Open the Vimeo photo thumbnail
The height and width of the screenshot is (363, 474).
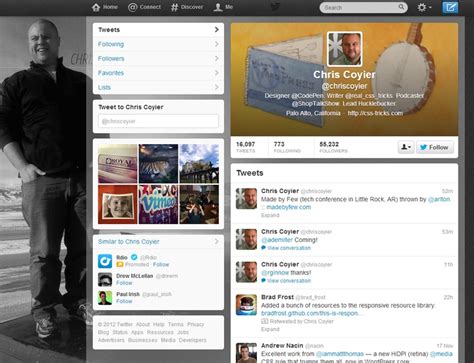(x=158, y=204)
